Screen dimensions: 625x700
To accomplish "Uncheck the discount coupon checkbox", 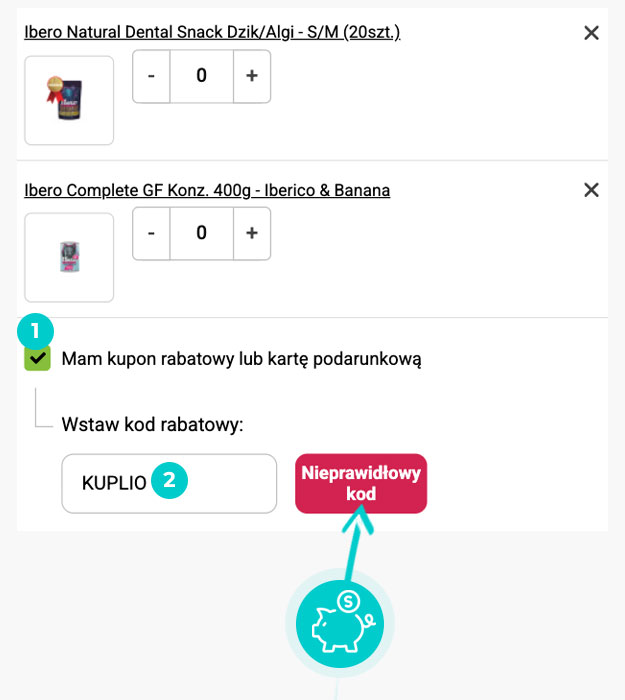I will coord(37,358).
